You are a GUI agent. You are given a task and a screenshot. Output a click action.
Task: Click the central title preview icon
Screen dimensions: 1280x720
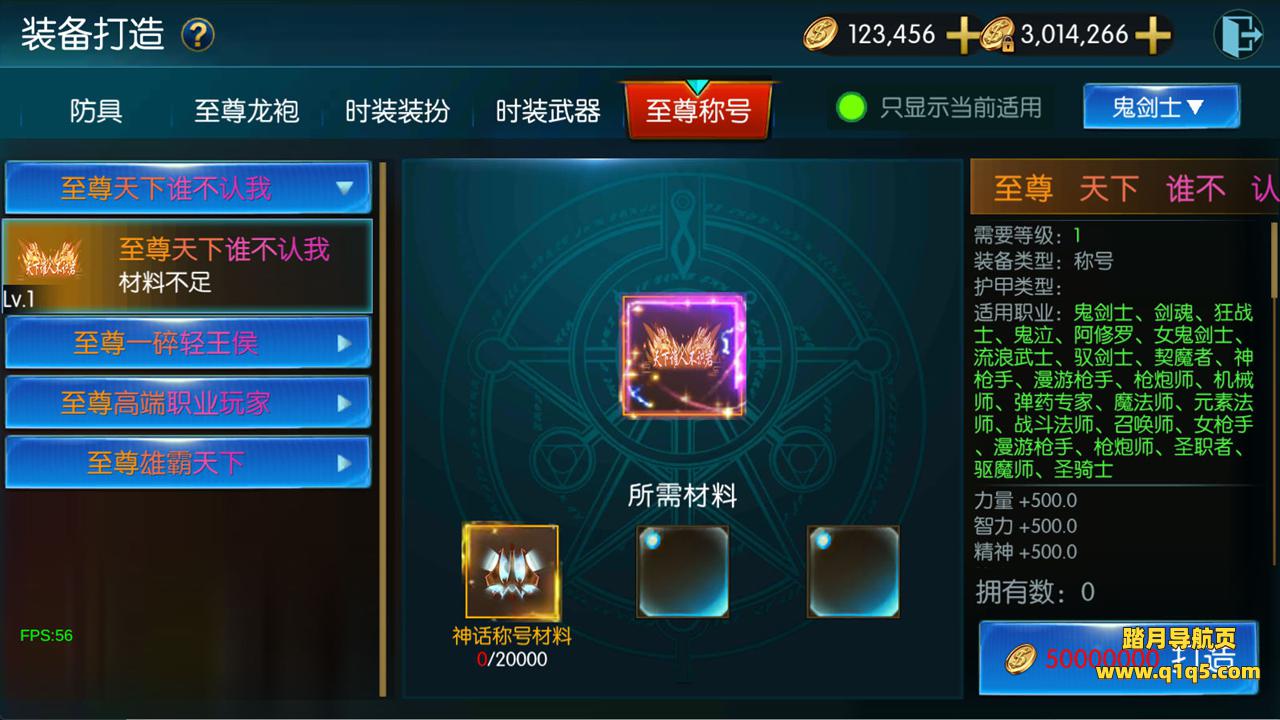click(684, 356)
